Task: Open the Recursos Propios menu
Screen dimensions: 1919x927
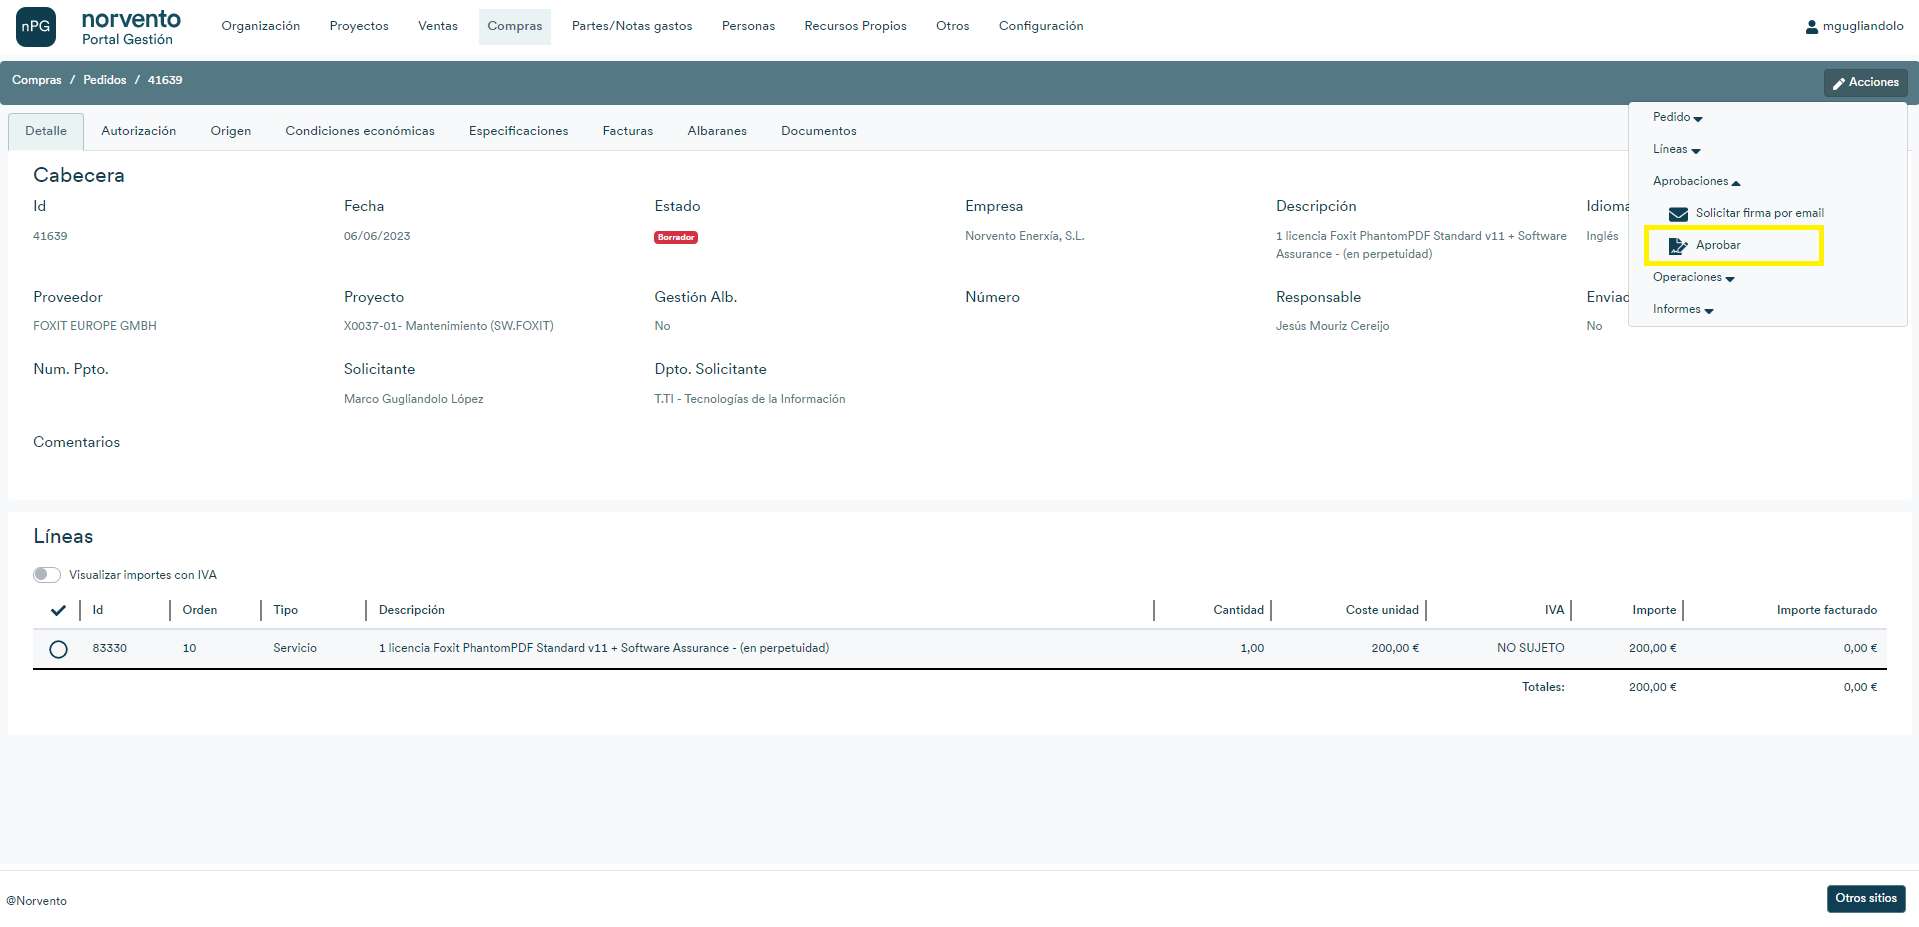Action: pyautogui.click(x=855, y=26)
